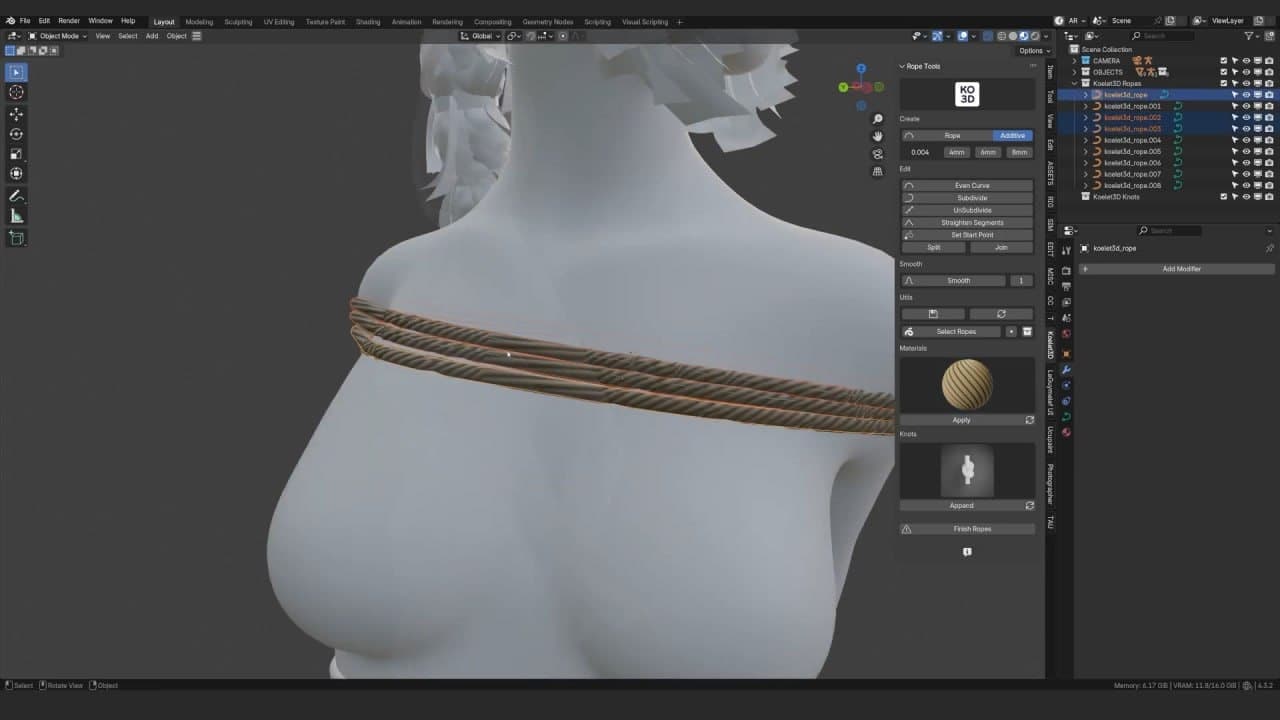
Task: Click the Straighten Segments button
Action: point(967,223)
